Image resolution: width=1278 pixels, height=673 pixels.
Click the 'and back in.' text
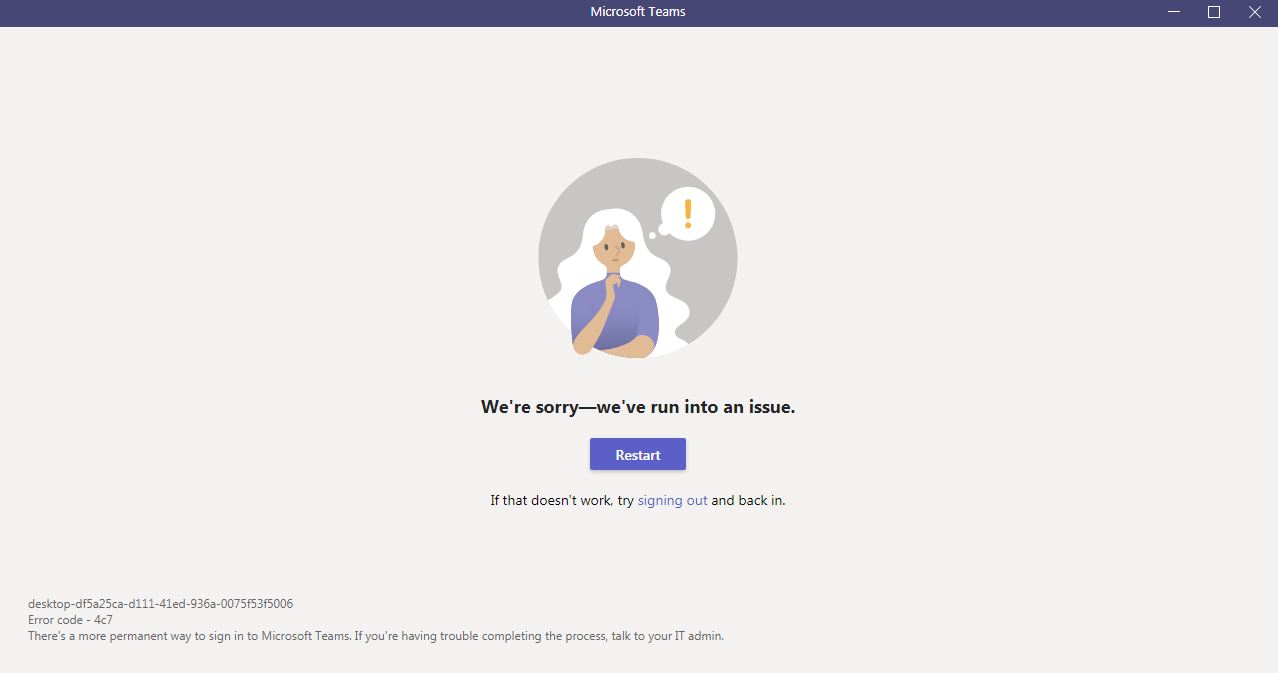click(748, 500)
